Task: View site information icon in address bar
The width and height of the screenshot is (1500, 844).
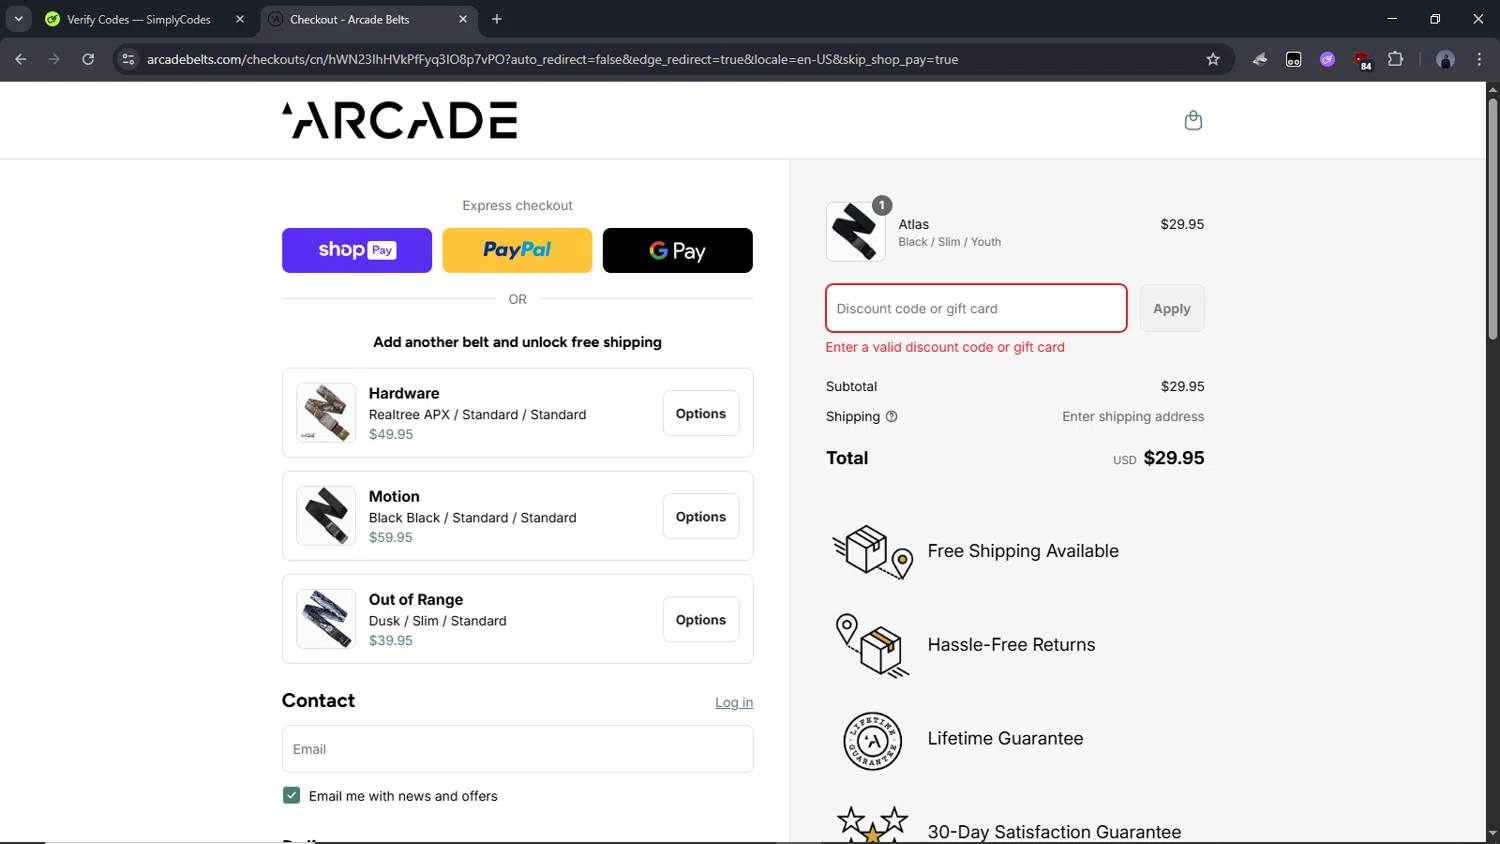Action: tap(128, 59)
